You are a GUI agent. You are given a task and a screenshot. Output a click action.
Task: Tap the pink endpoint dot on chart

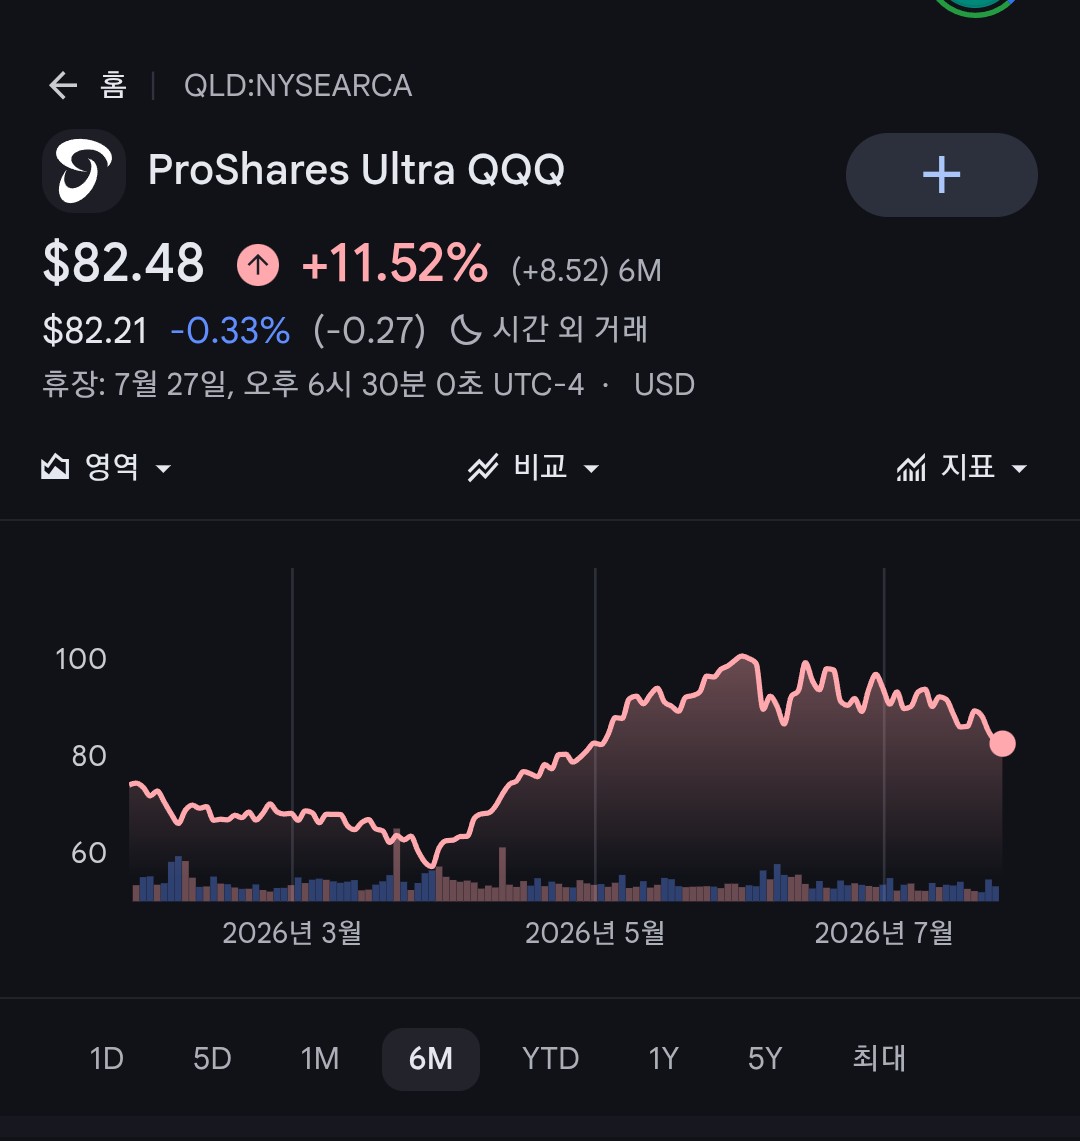[x=1002, y=744]
